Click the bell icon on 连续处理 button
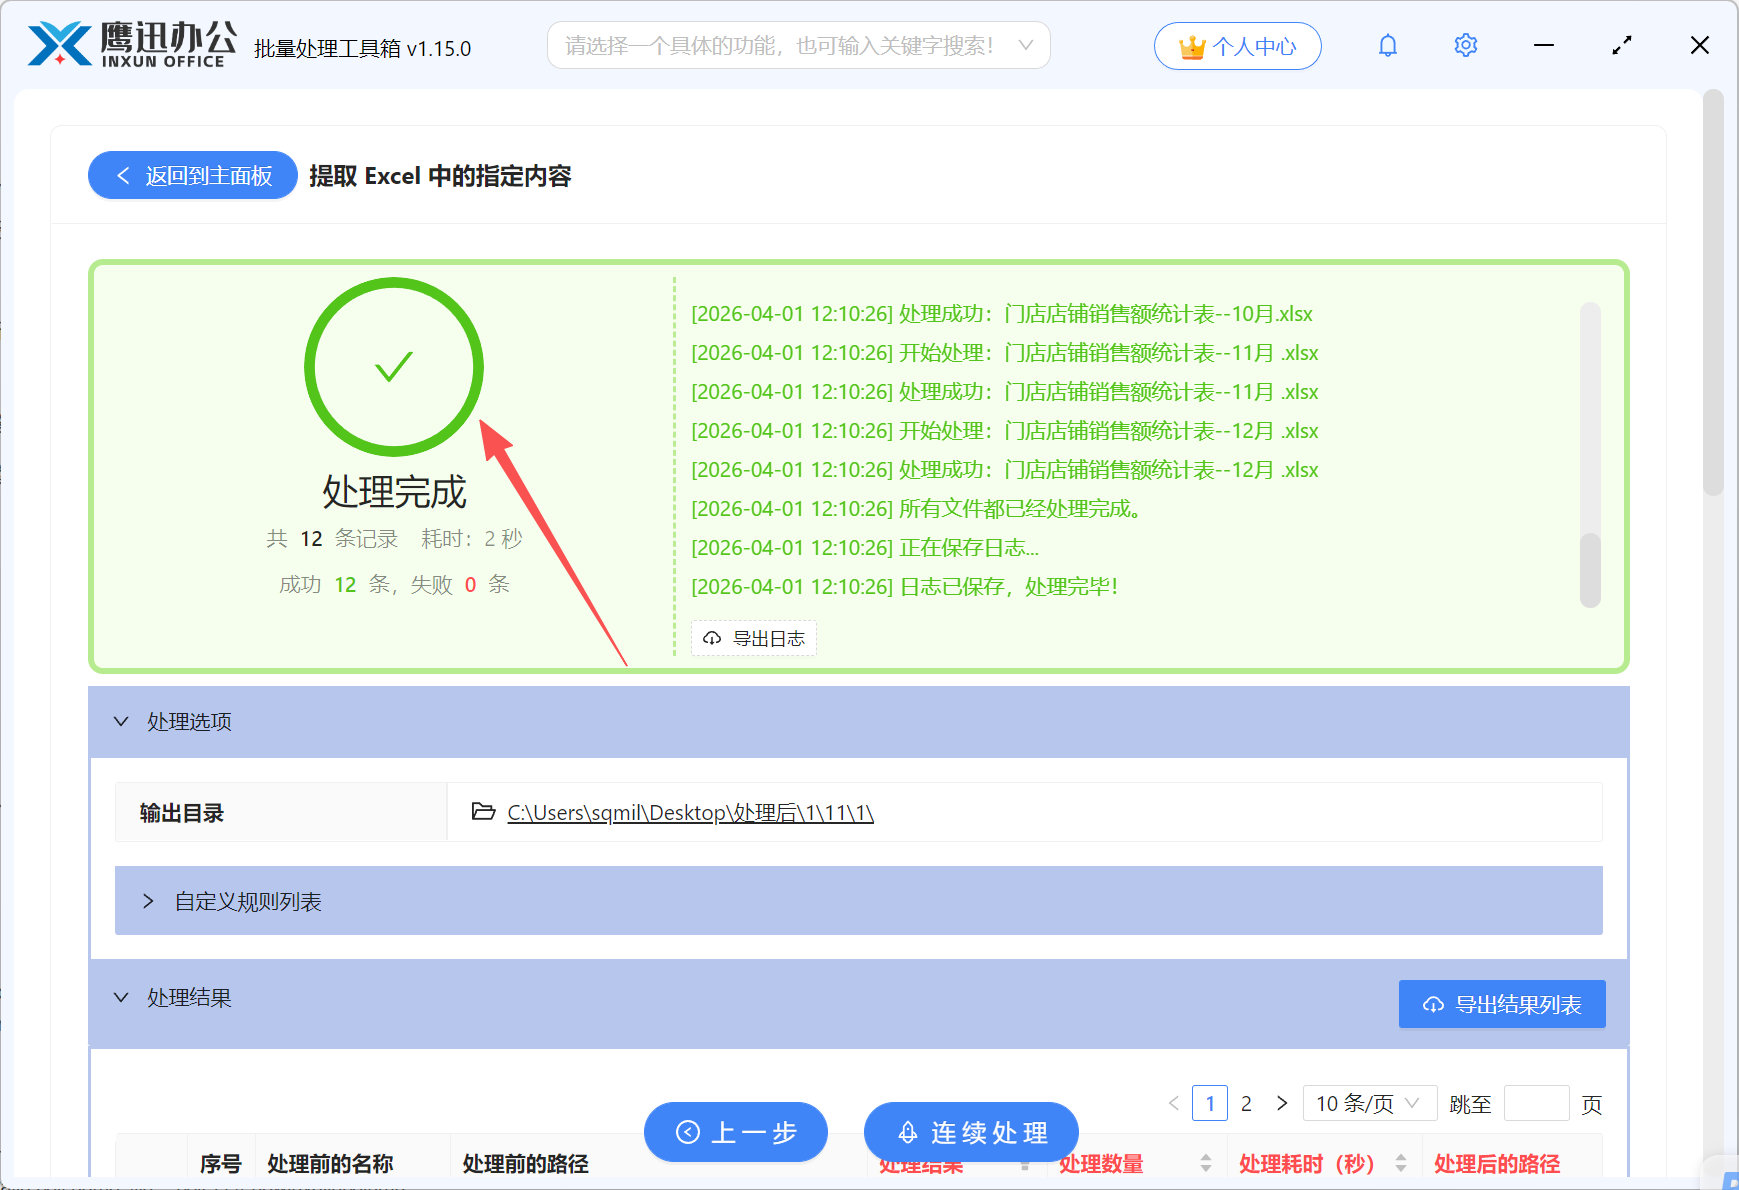The height and width of the screenshot is (1190, 1739). [x=908, y=1132]
